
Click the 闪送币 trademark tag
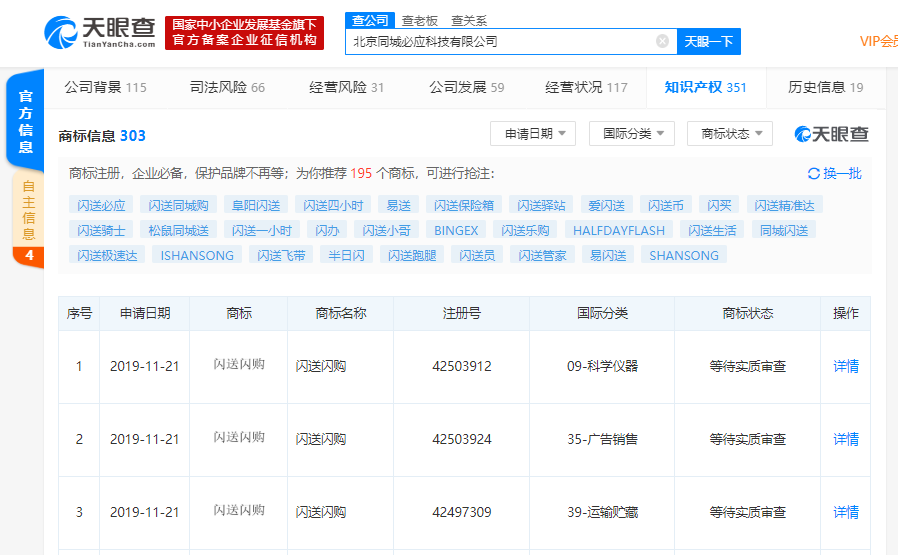tap(665, 205)
